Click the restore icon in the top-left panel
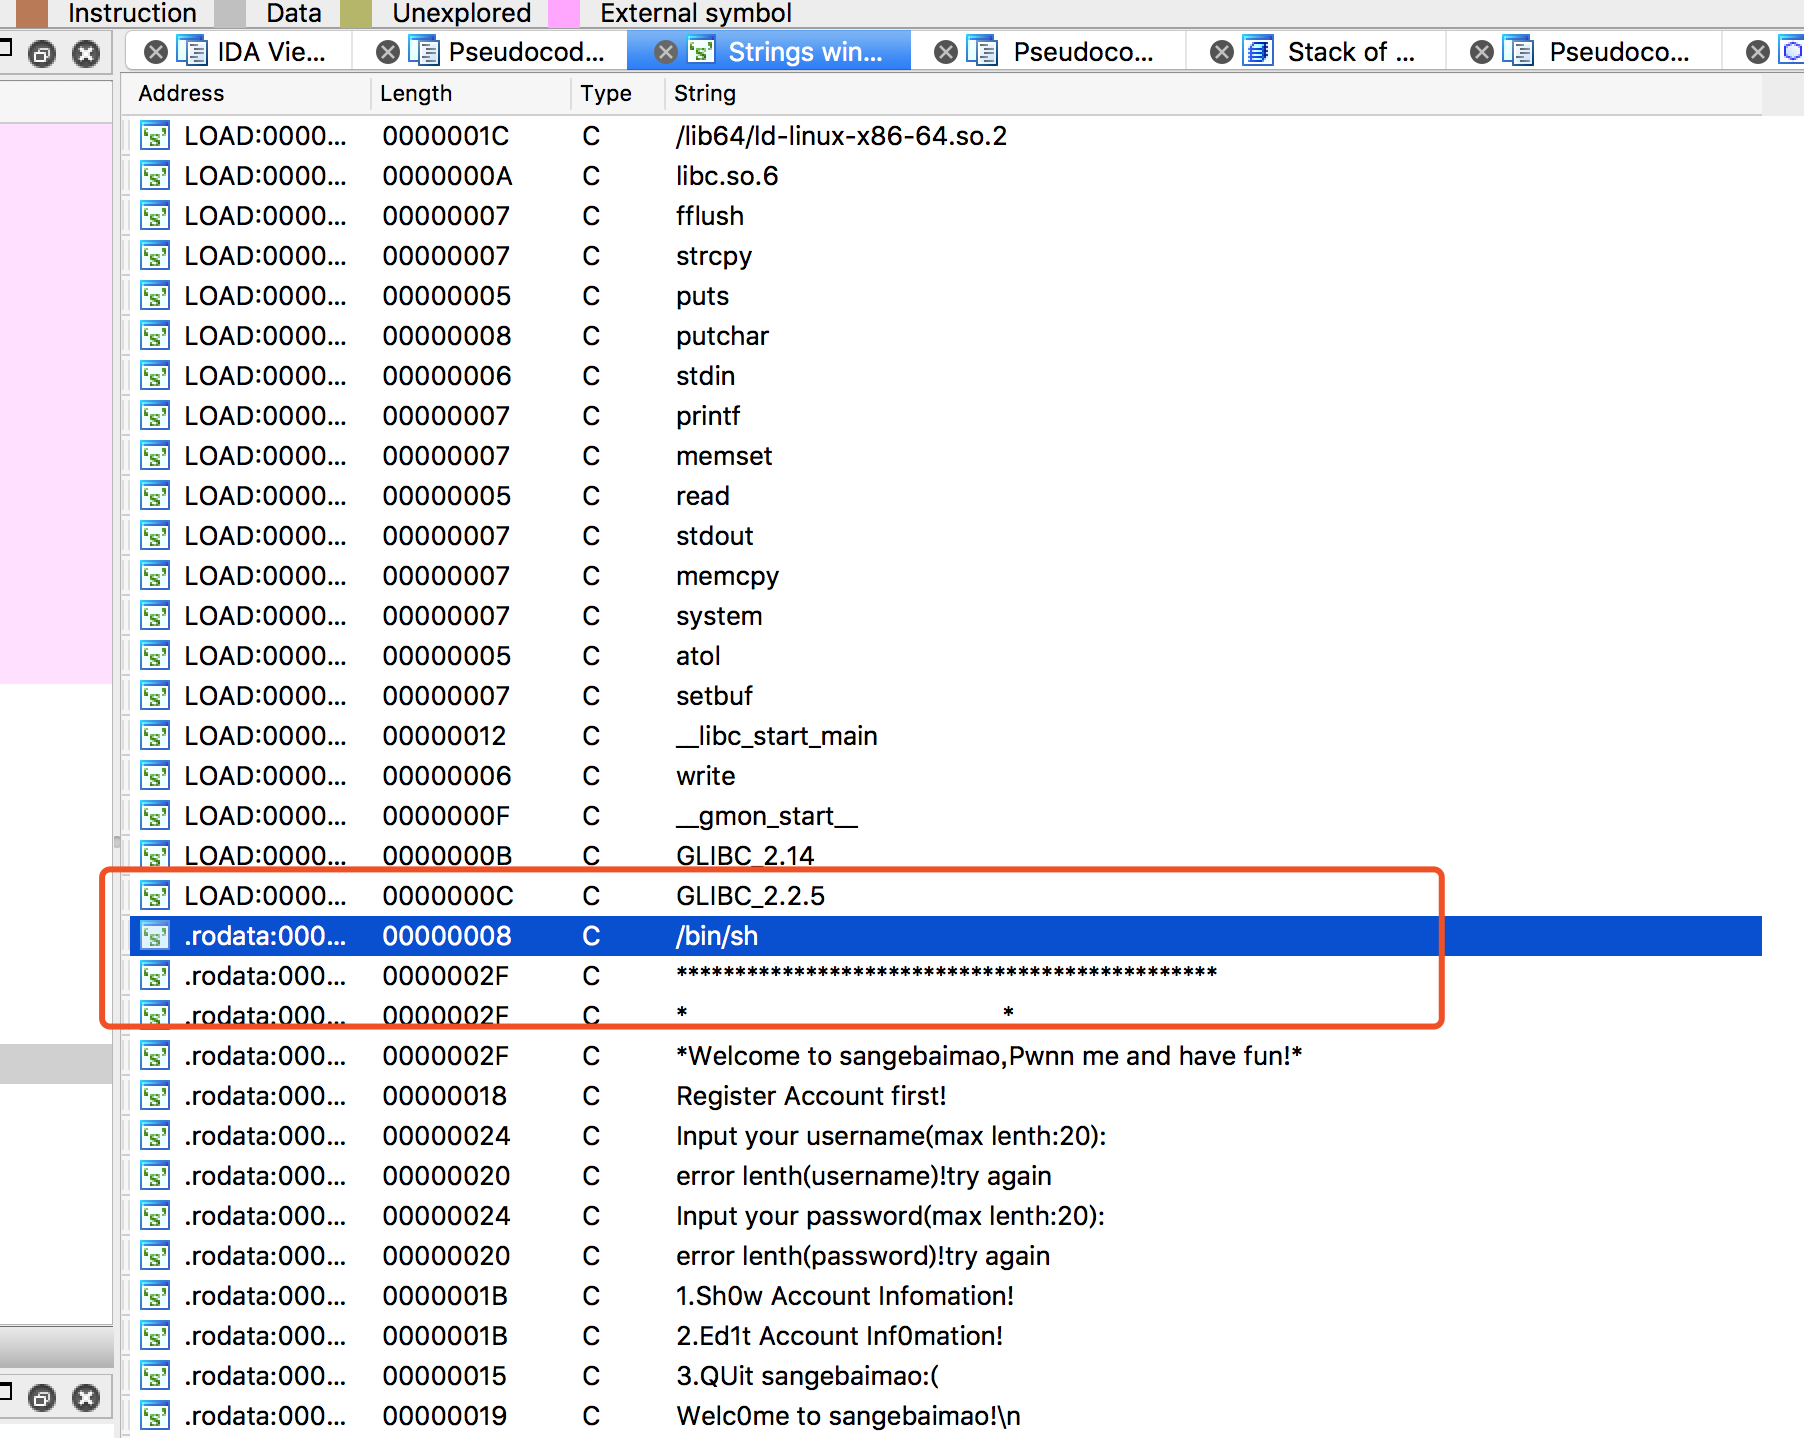 tap(42, 53)
